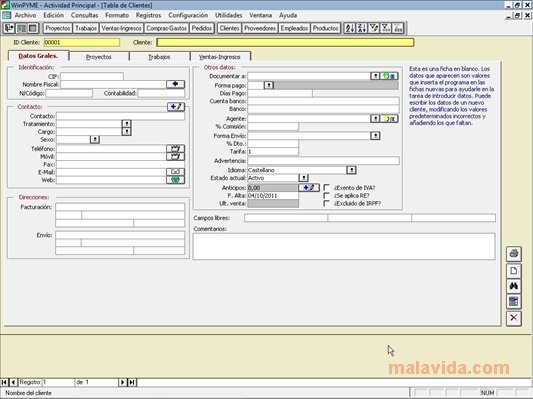The image size is (533, 399).
Task: Sort records ascending A-Z
Action: point(350,28)
